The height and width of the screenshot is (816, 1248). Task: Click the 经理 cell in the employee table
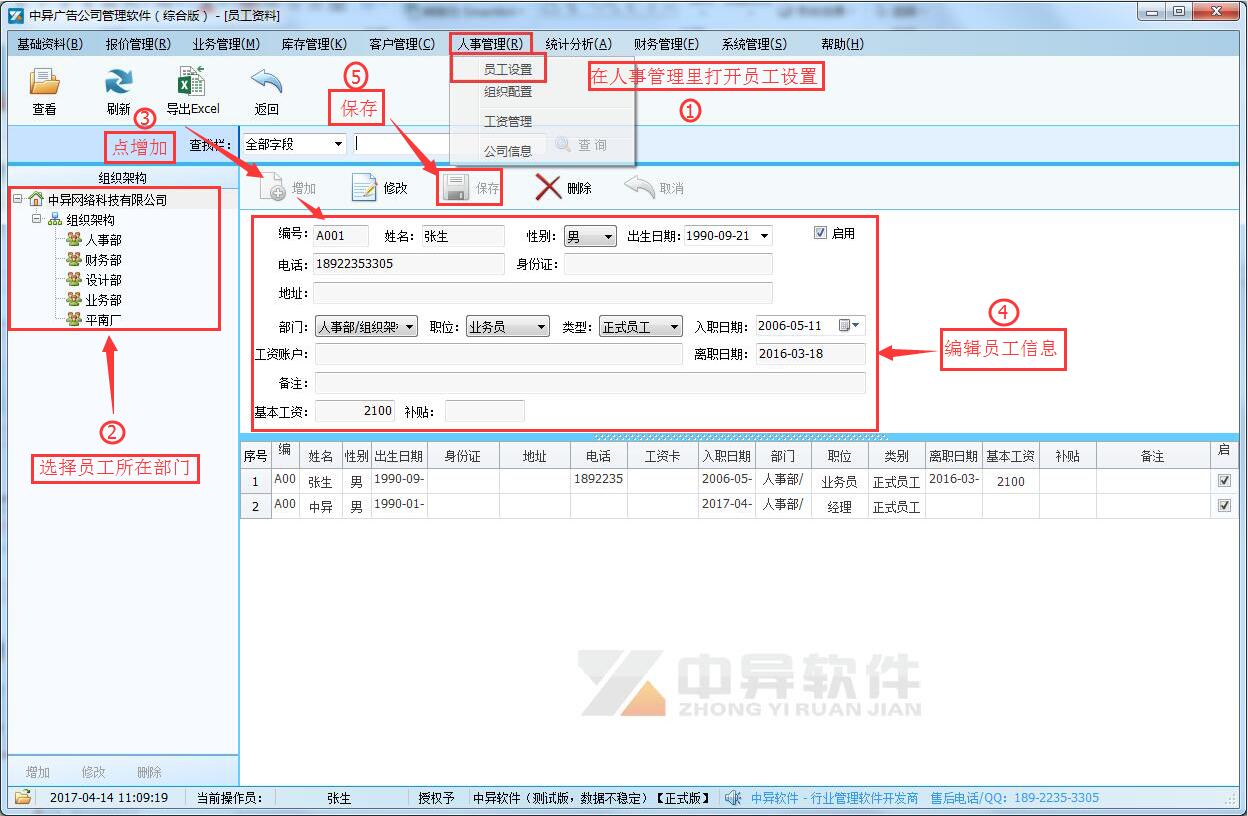[840, 507]
